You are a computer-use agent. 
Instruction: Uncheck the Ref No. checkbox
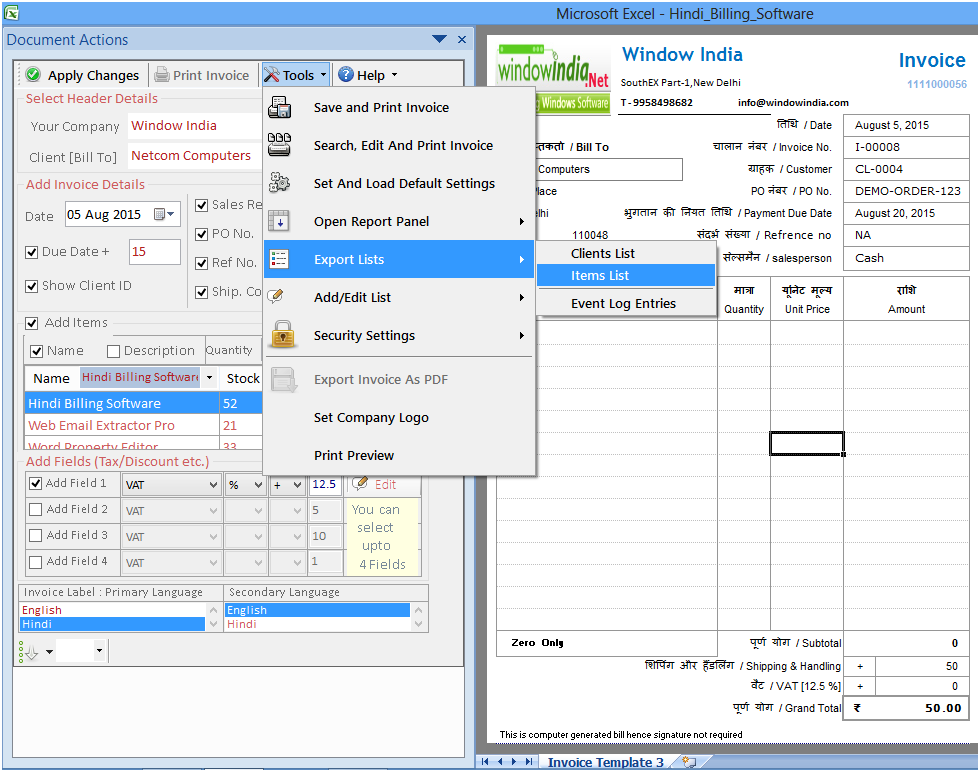click(201, 263)
